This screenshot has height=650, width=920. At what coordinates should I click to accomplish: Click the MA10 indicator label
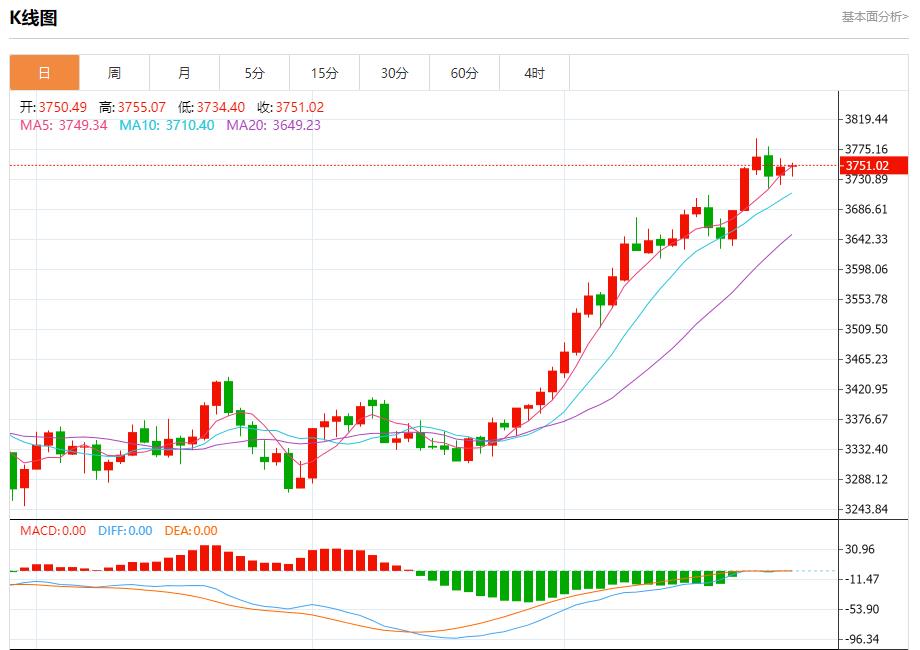point(166,125)
